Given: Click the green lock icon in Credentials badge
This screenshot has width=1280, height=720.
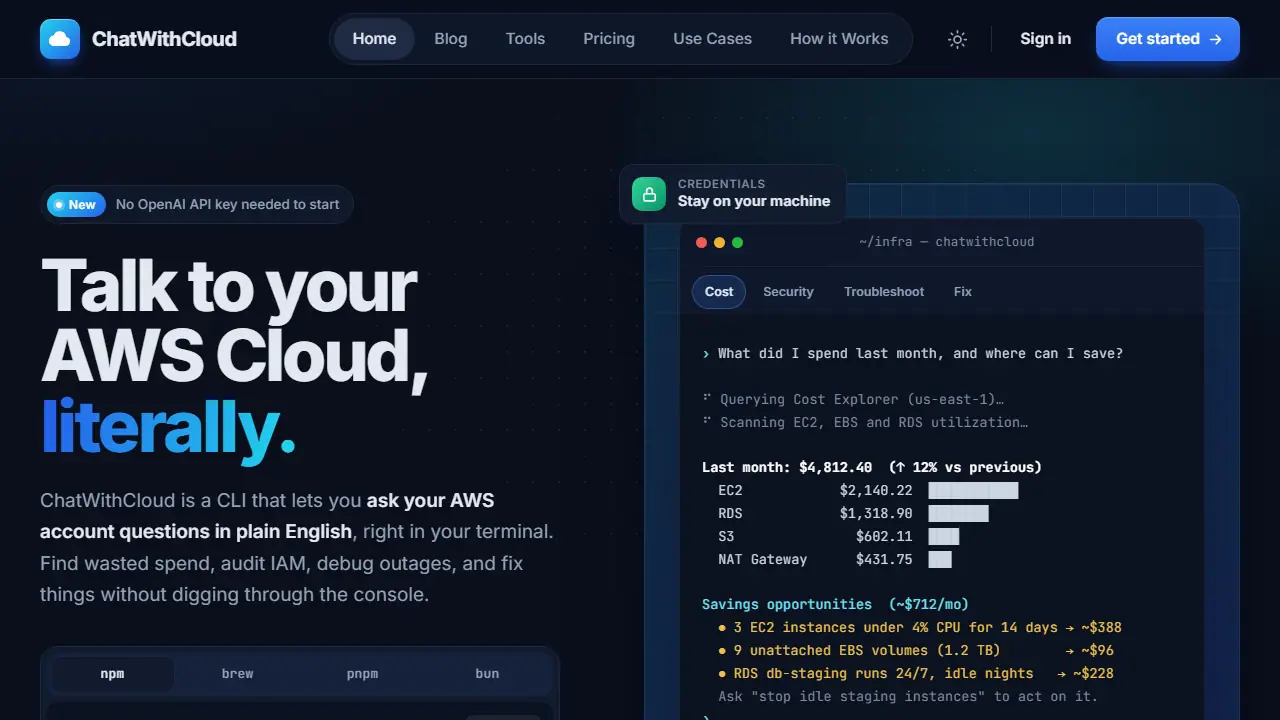Looking at the screenshot, I should [x=648, y=193].
